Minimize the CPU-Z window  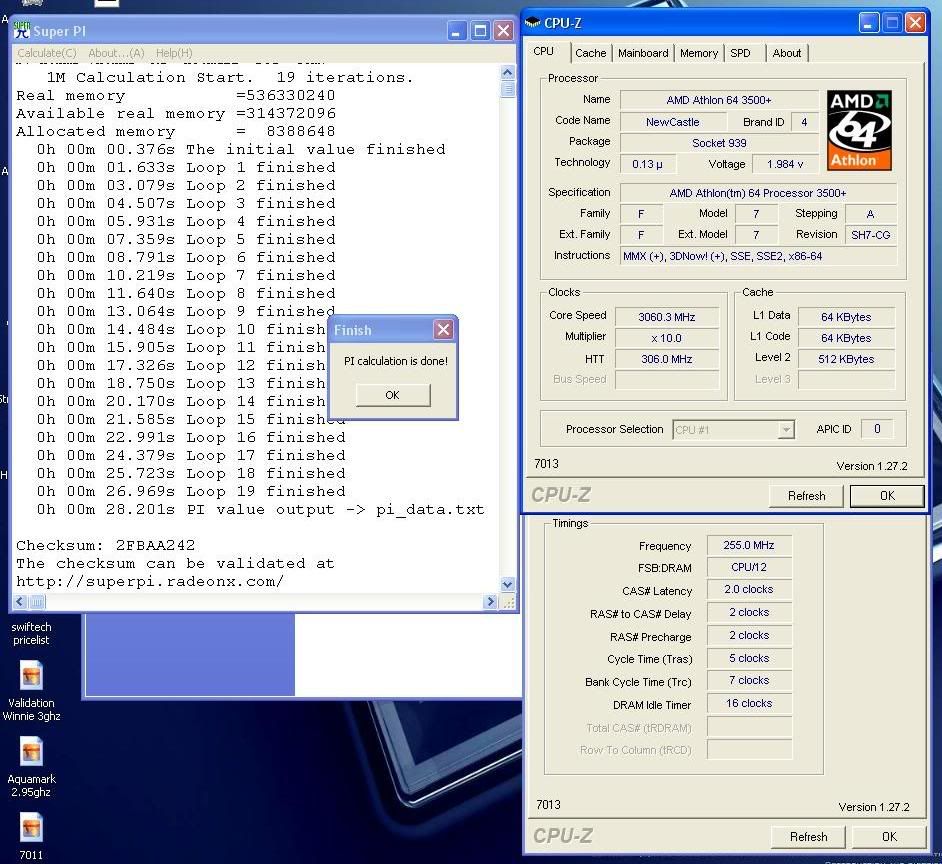(x=868, y=23)
